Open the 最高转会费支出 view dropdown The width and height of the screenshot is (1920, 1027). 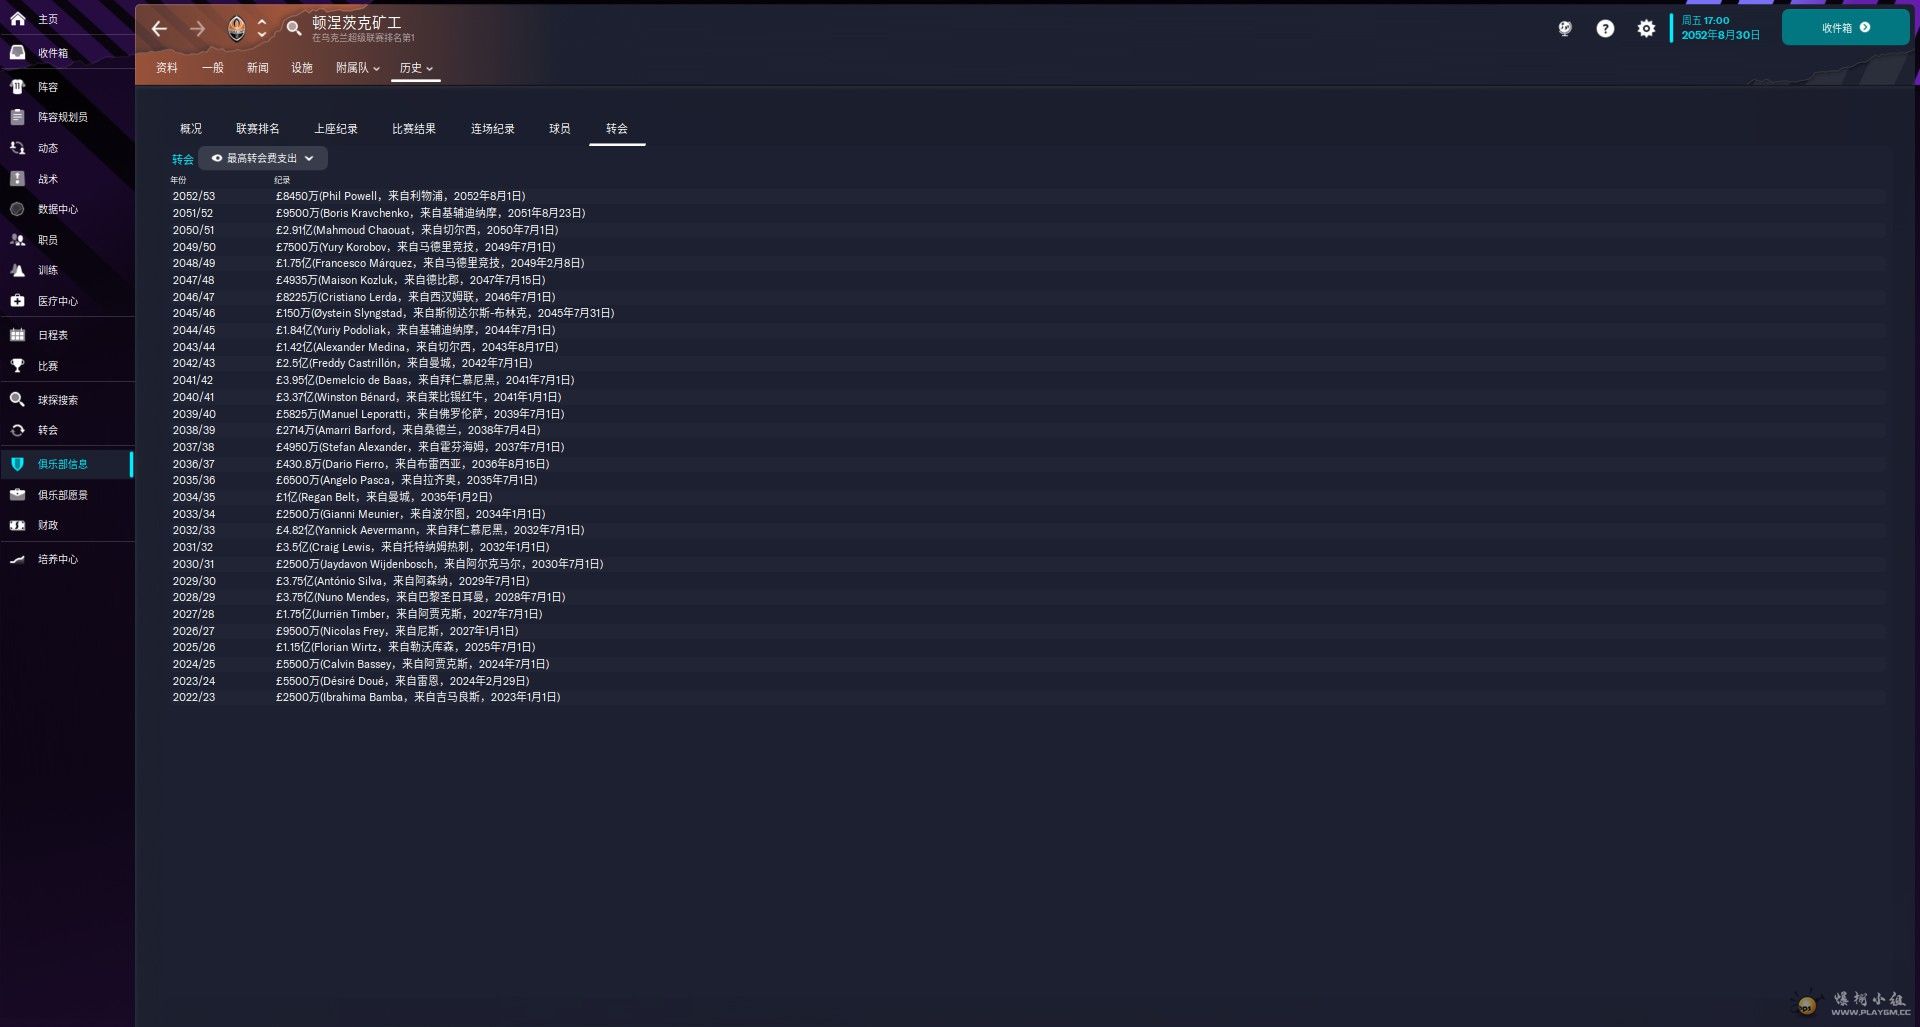pos(263,158)
